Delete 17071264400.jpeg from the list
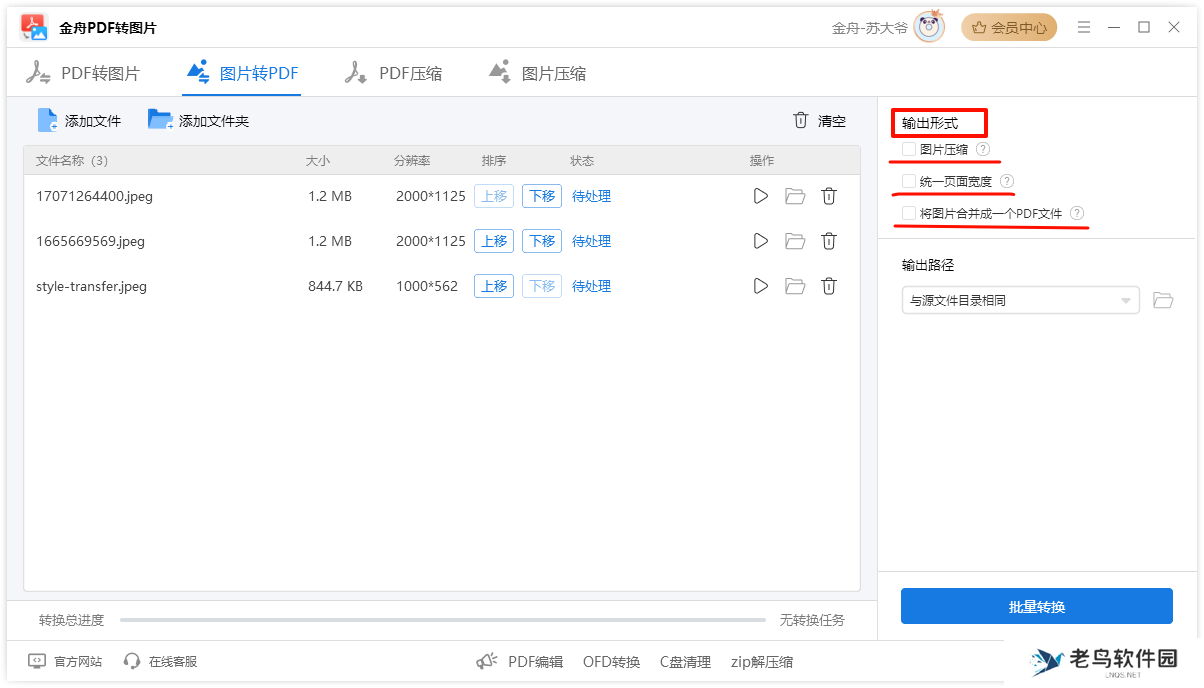Viewport: 1204px width, 688px height. [x=829, y=196]
